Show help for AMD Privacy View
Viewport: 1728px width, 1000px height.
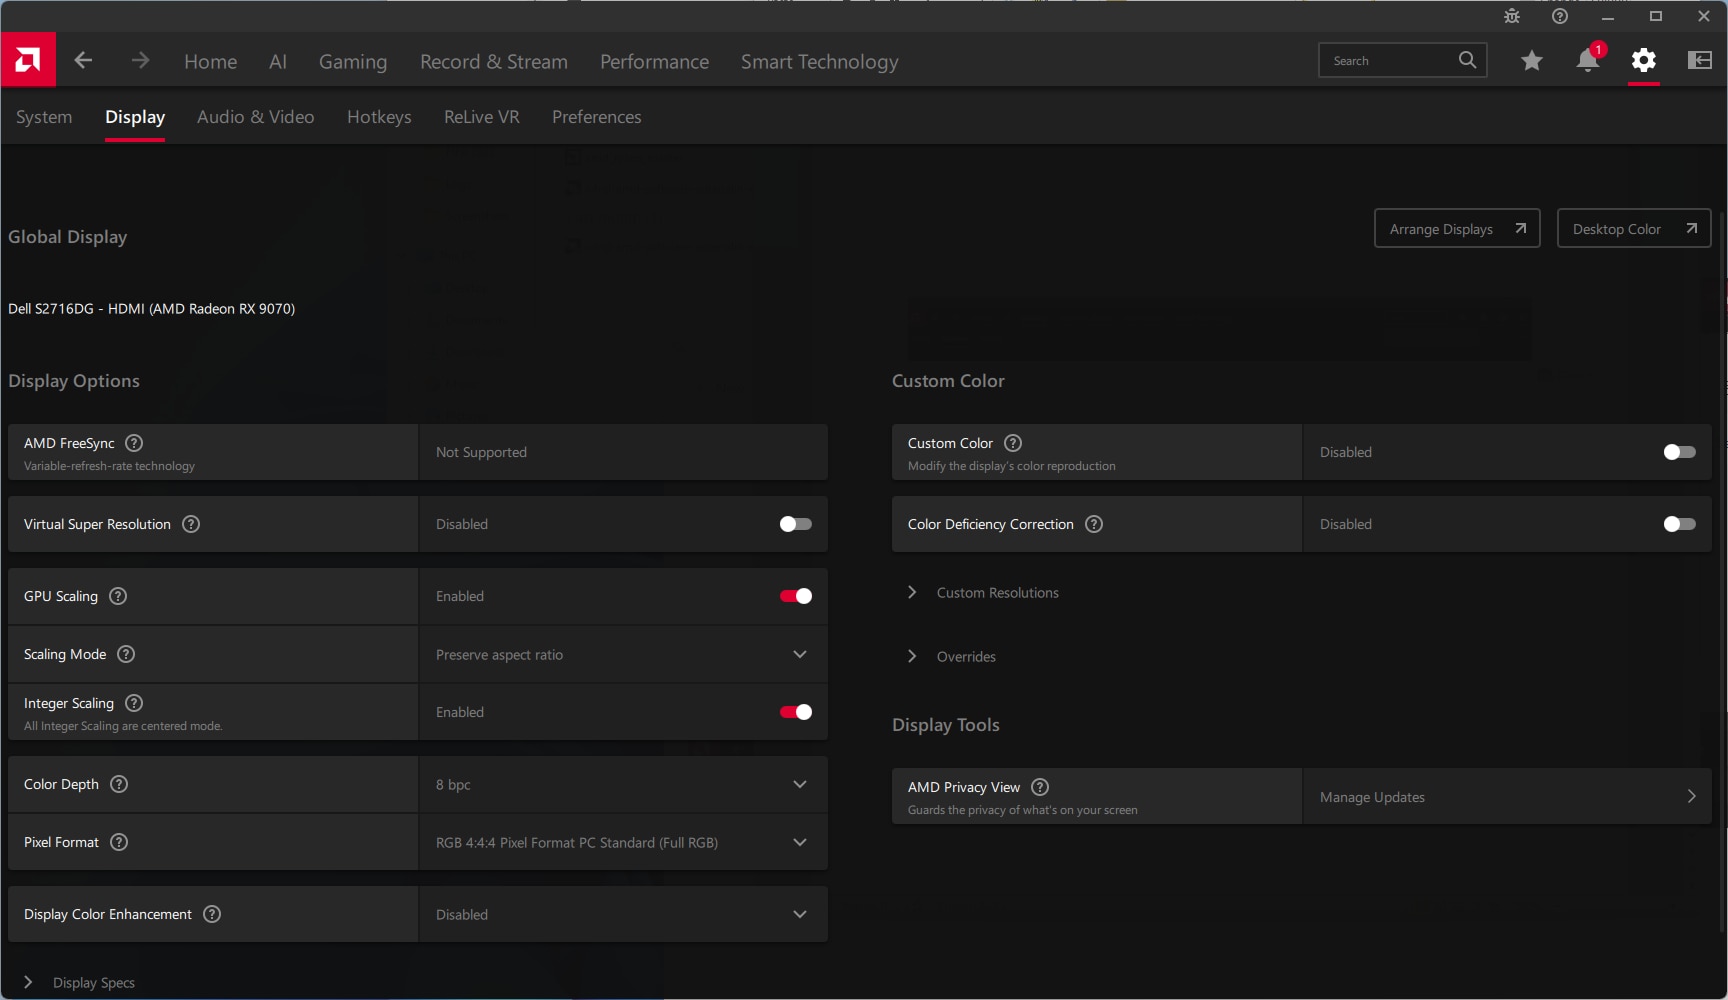(1040, 787)
